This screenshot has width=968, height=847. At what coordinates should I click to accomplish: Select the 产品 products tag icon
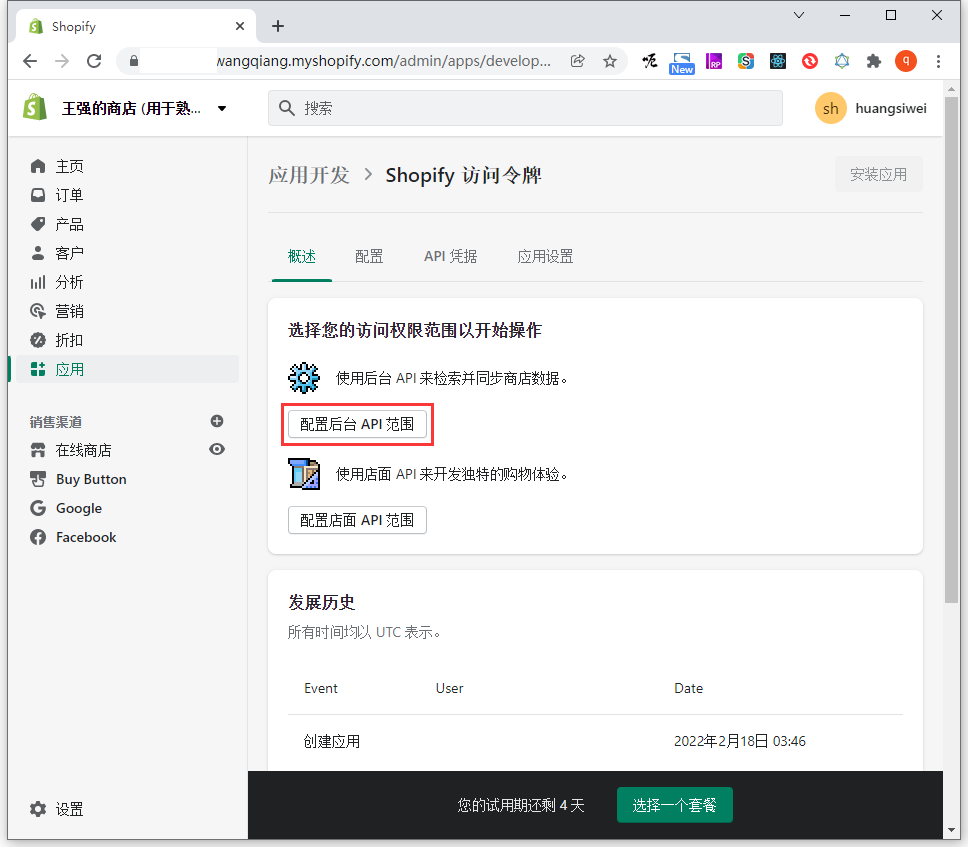[38, 224]
